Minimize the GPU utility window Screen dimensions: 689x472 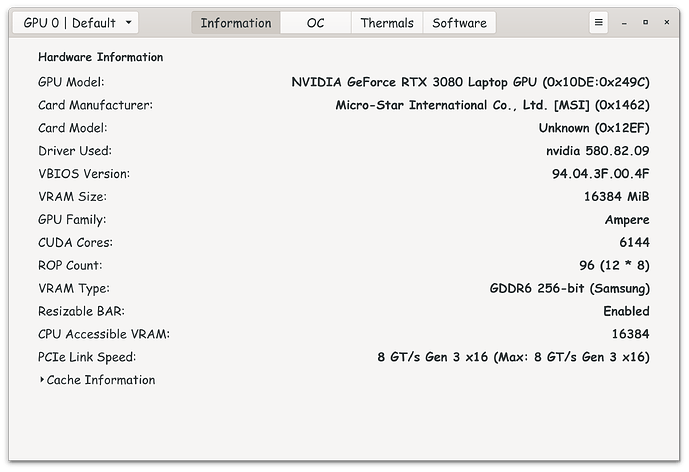point(625,22)
